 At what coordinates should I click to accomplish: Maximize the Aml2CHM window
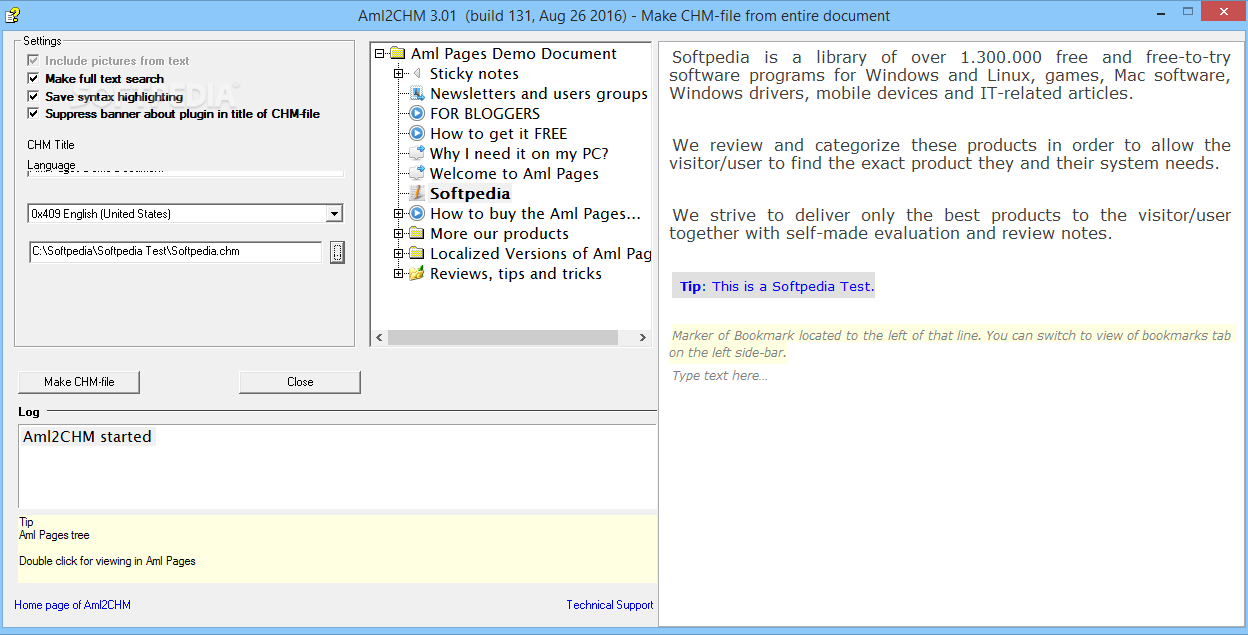click(1188, 12)
